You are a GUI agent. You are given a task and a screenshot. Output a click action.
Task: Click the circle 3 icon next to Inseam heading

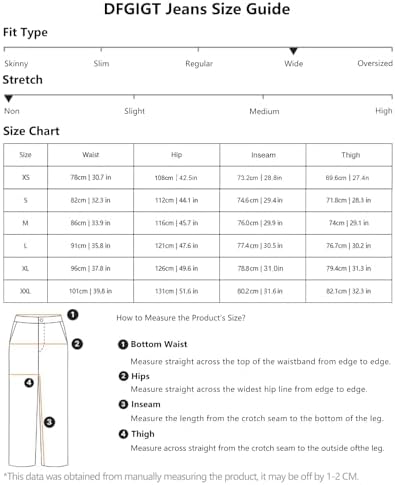coord(123,404)
